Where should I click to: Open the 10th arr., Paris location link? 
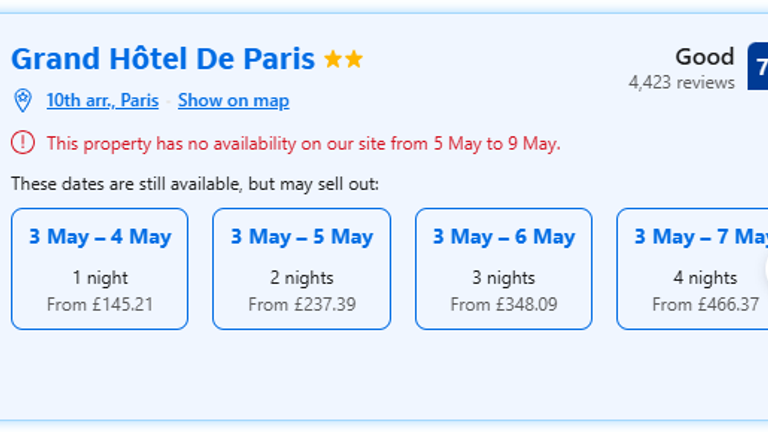pyautogui.click(x=102, y=100)
